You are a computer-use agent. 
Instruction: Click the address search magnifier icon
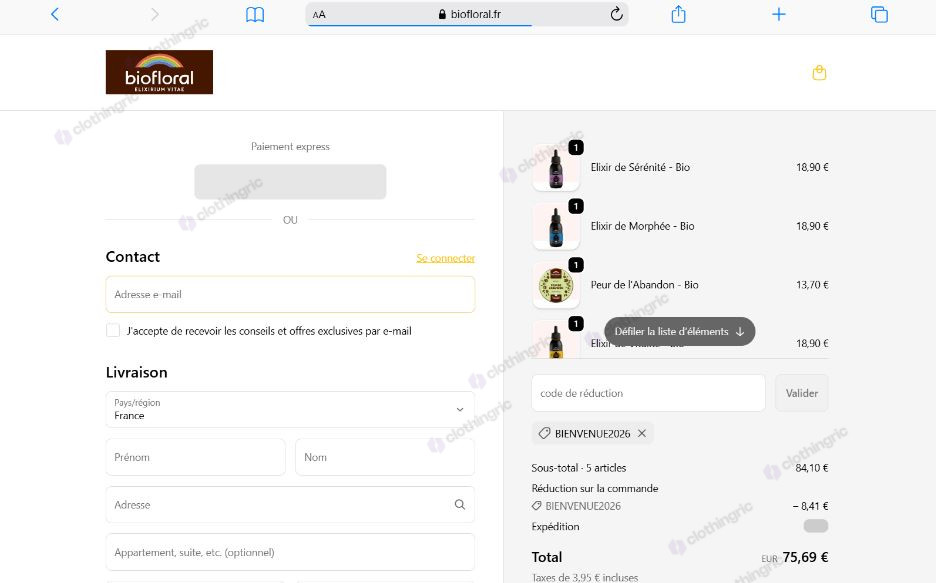(x=460, y=504)
